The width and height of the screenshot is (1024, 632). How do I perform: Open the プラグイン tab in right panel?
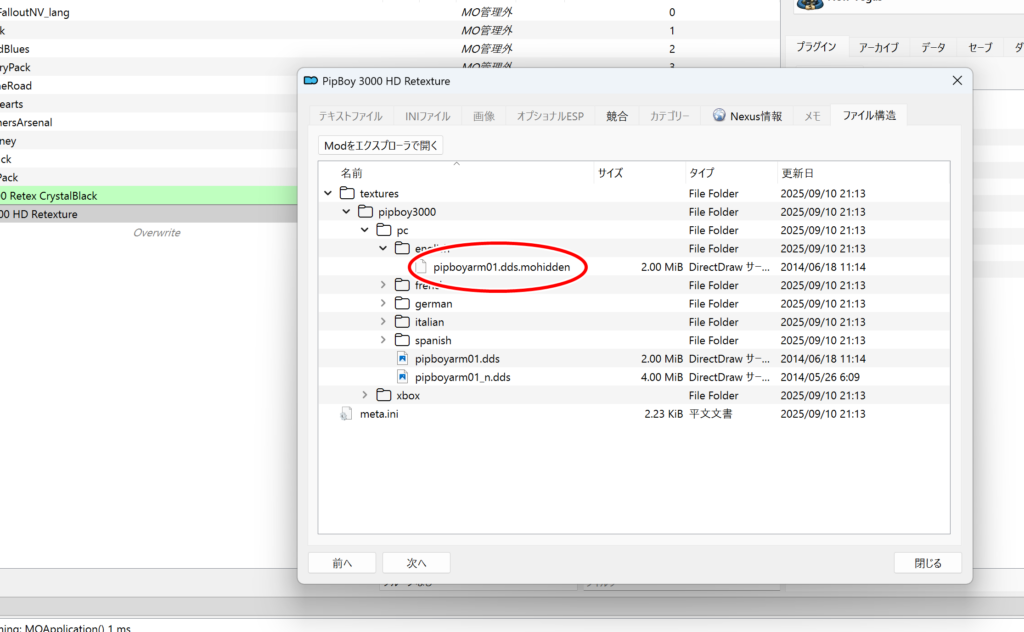point(817,47)
